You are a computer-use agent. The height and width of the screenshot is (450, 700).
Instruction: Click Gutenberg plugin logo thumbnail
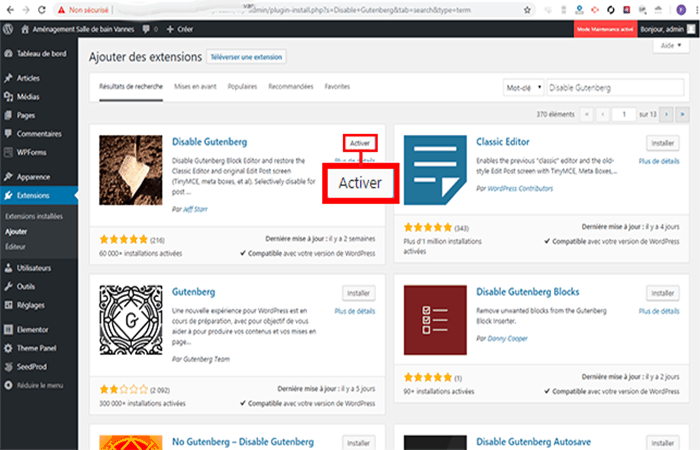(131, 320)
